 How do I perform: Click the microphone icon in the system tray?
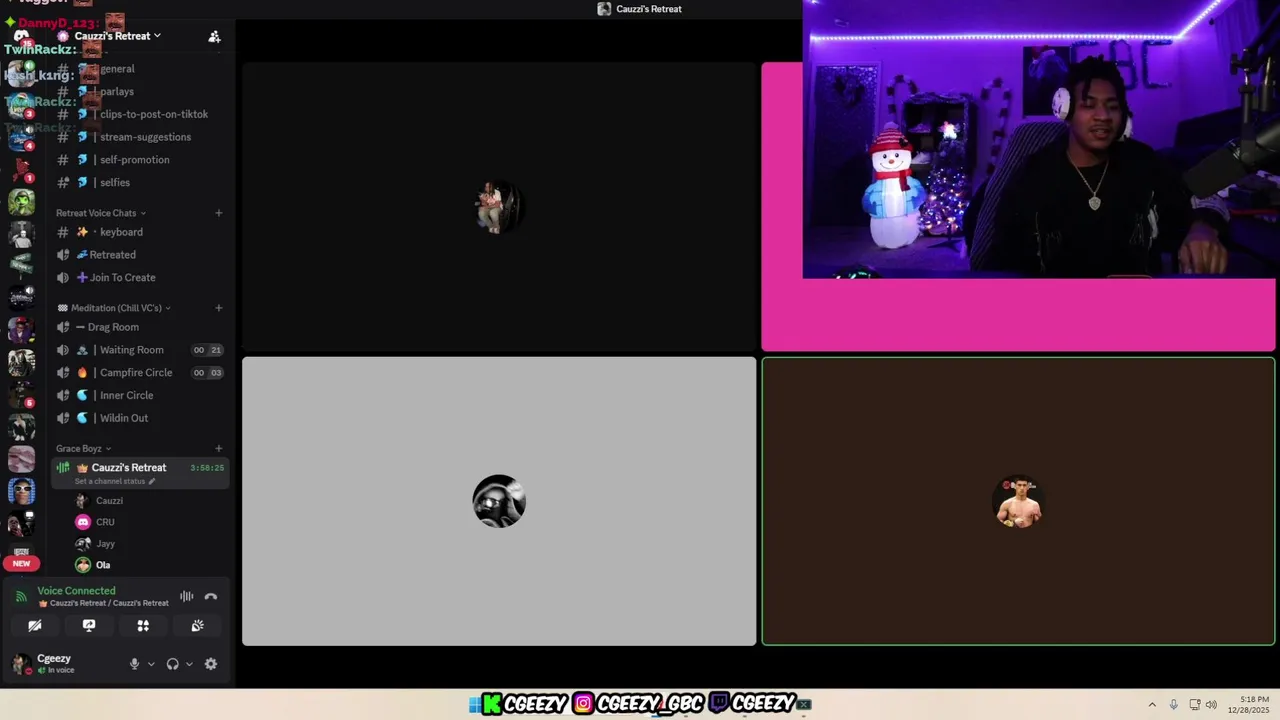(1174, 704)
